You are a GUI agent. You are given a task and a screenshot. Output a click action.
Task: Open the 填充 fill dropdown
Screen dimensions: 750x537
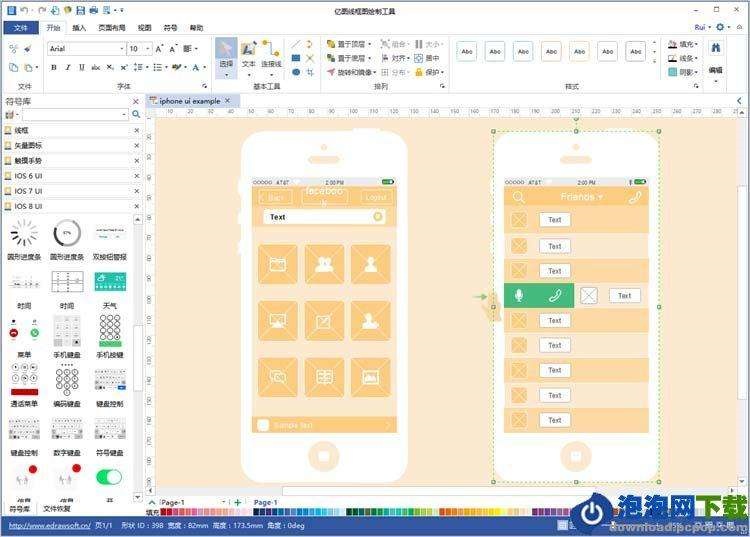click(683, 44)
